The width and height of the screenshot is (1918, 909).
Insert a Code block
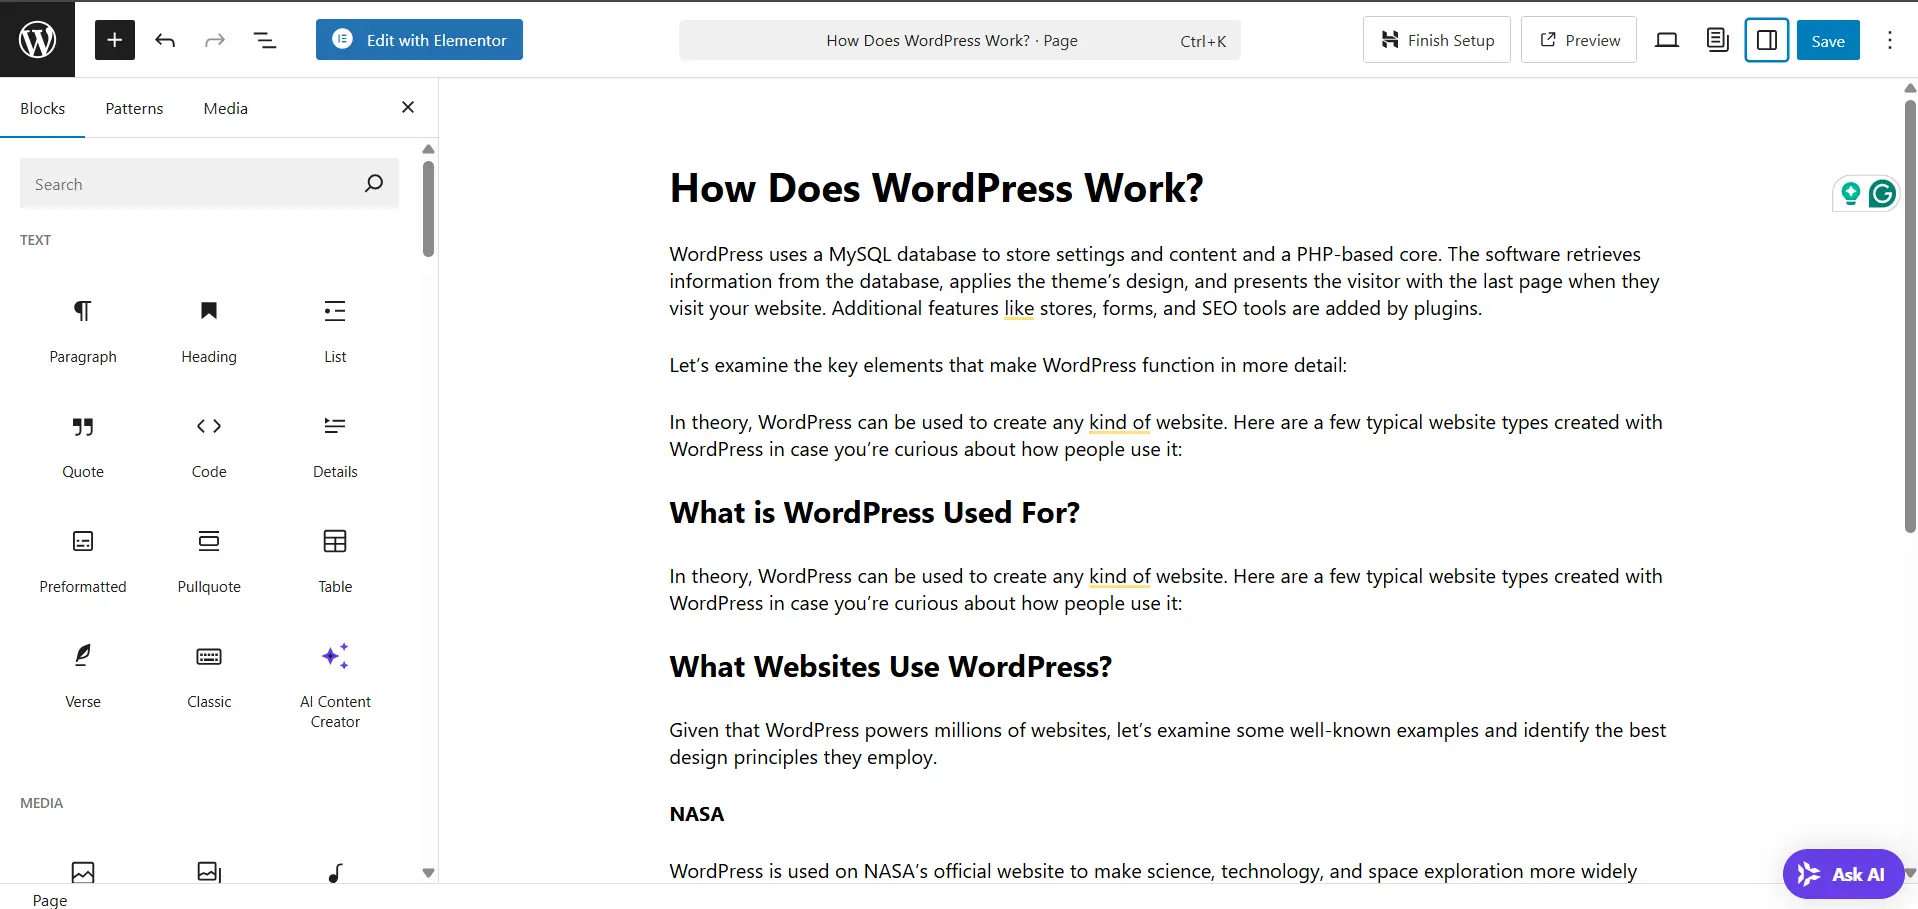click(209, 448)
